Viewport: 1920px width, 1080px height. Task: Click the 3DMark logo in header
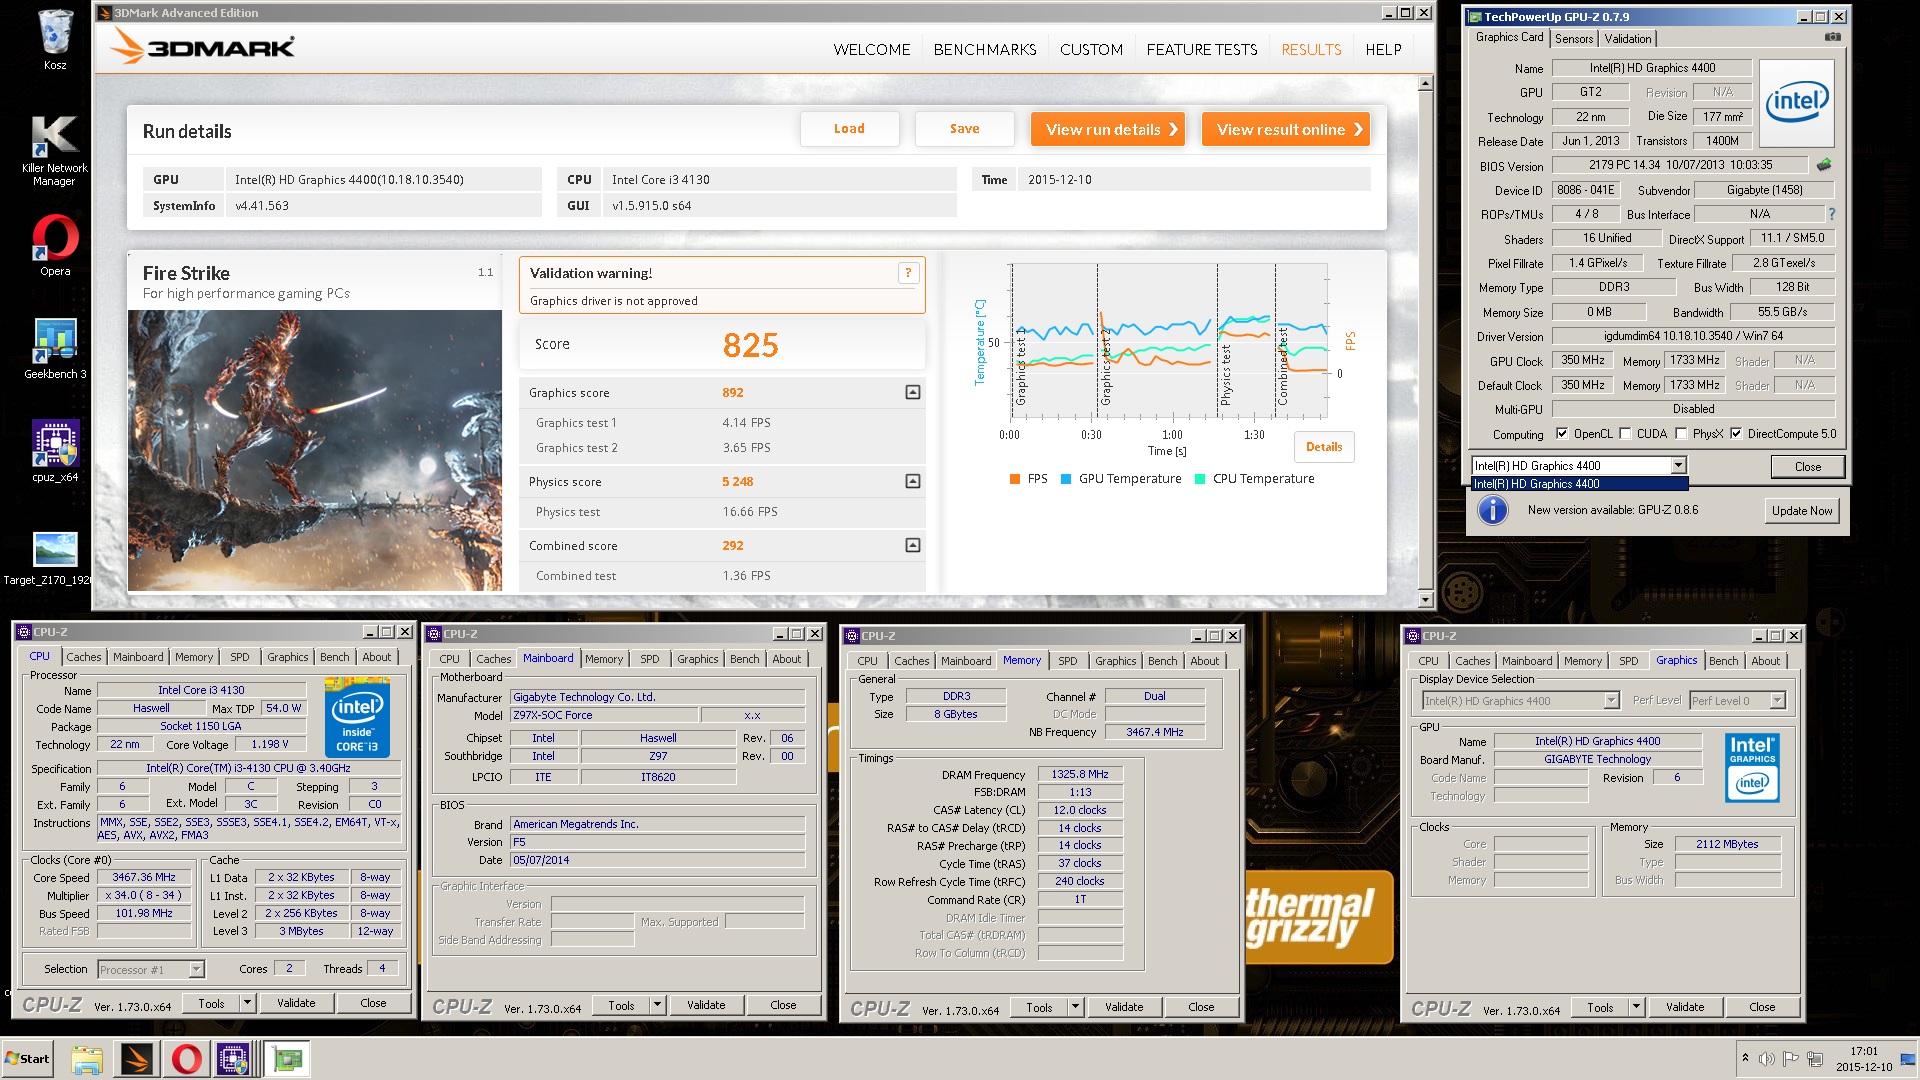pyautogui.click(x=203, y=46)
